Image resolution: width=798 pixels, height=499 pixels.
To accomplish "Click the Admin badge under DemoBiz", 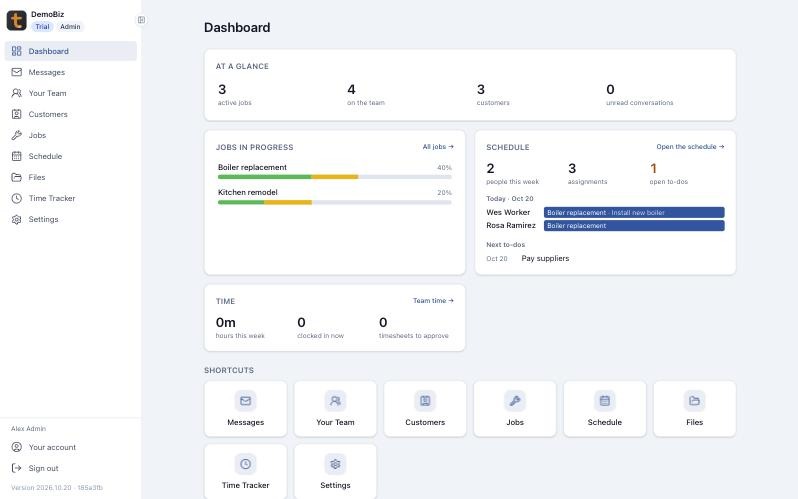I will point(70,26).
